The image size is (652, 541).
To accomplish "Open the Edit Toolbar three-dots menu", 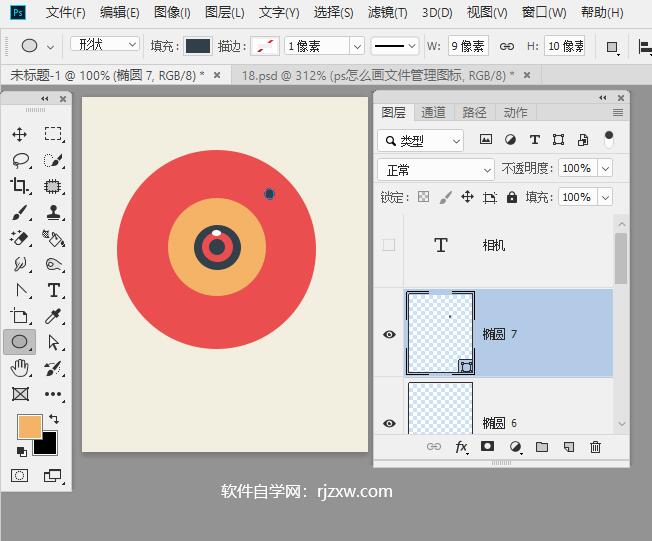I will click(53, 393).
